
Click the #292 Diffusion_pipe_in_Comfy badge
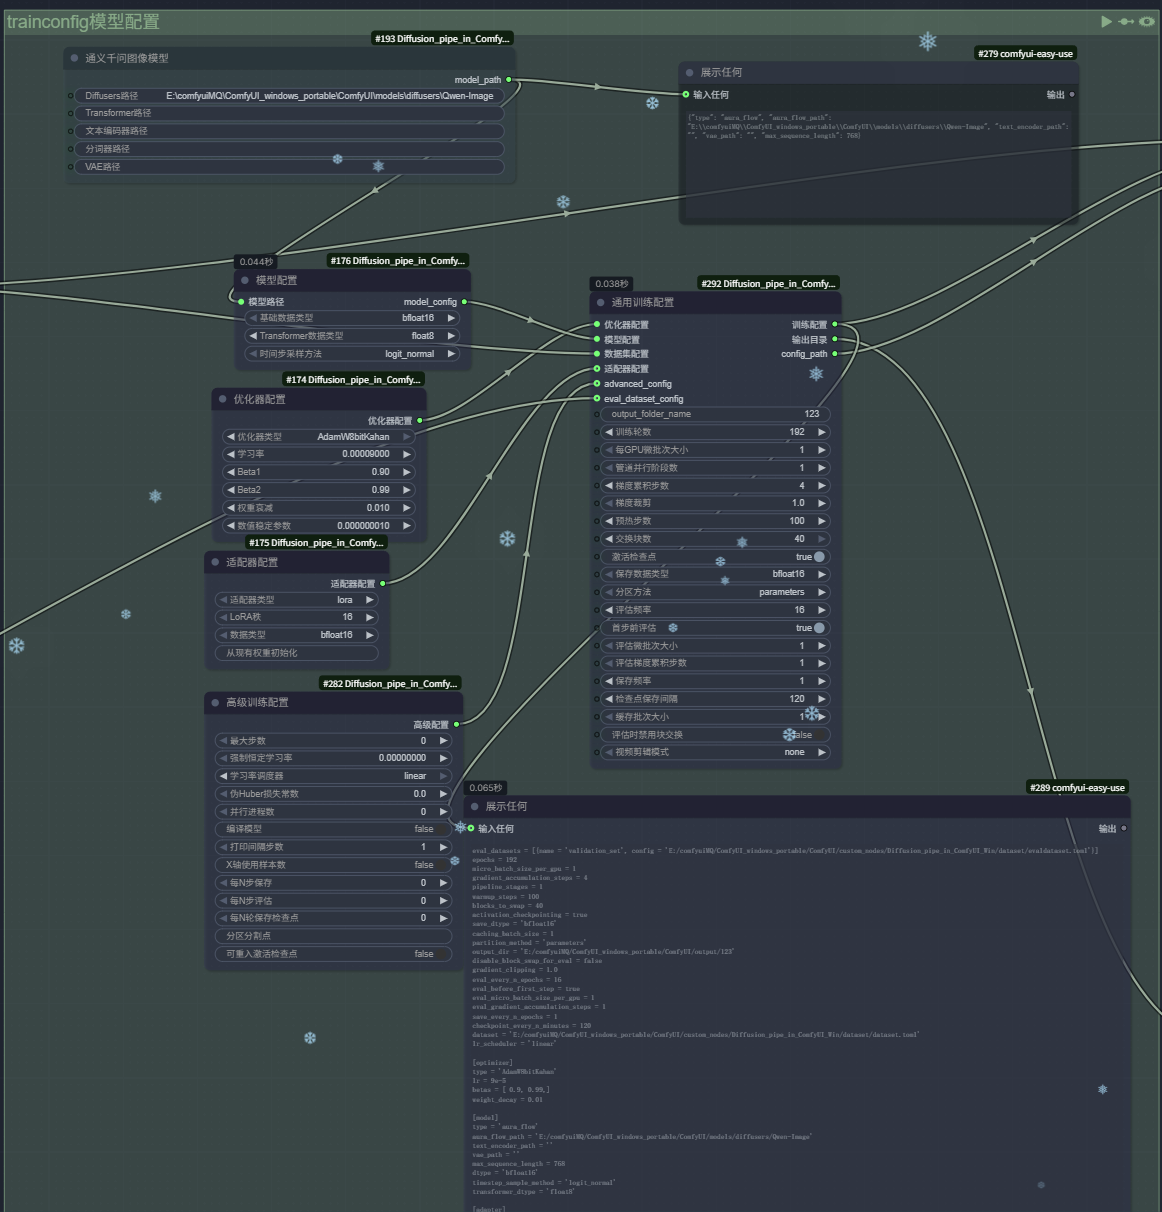pyautogui.click(x=768, y=284)
